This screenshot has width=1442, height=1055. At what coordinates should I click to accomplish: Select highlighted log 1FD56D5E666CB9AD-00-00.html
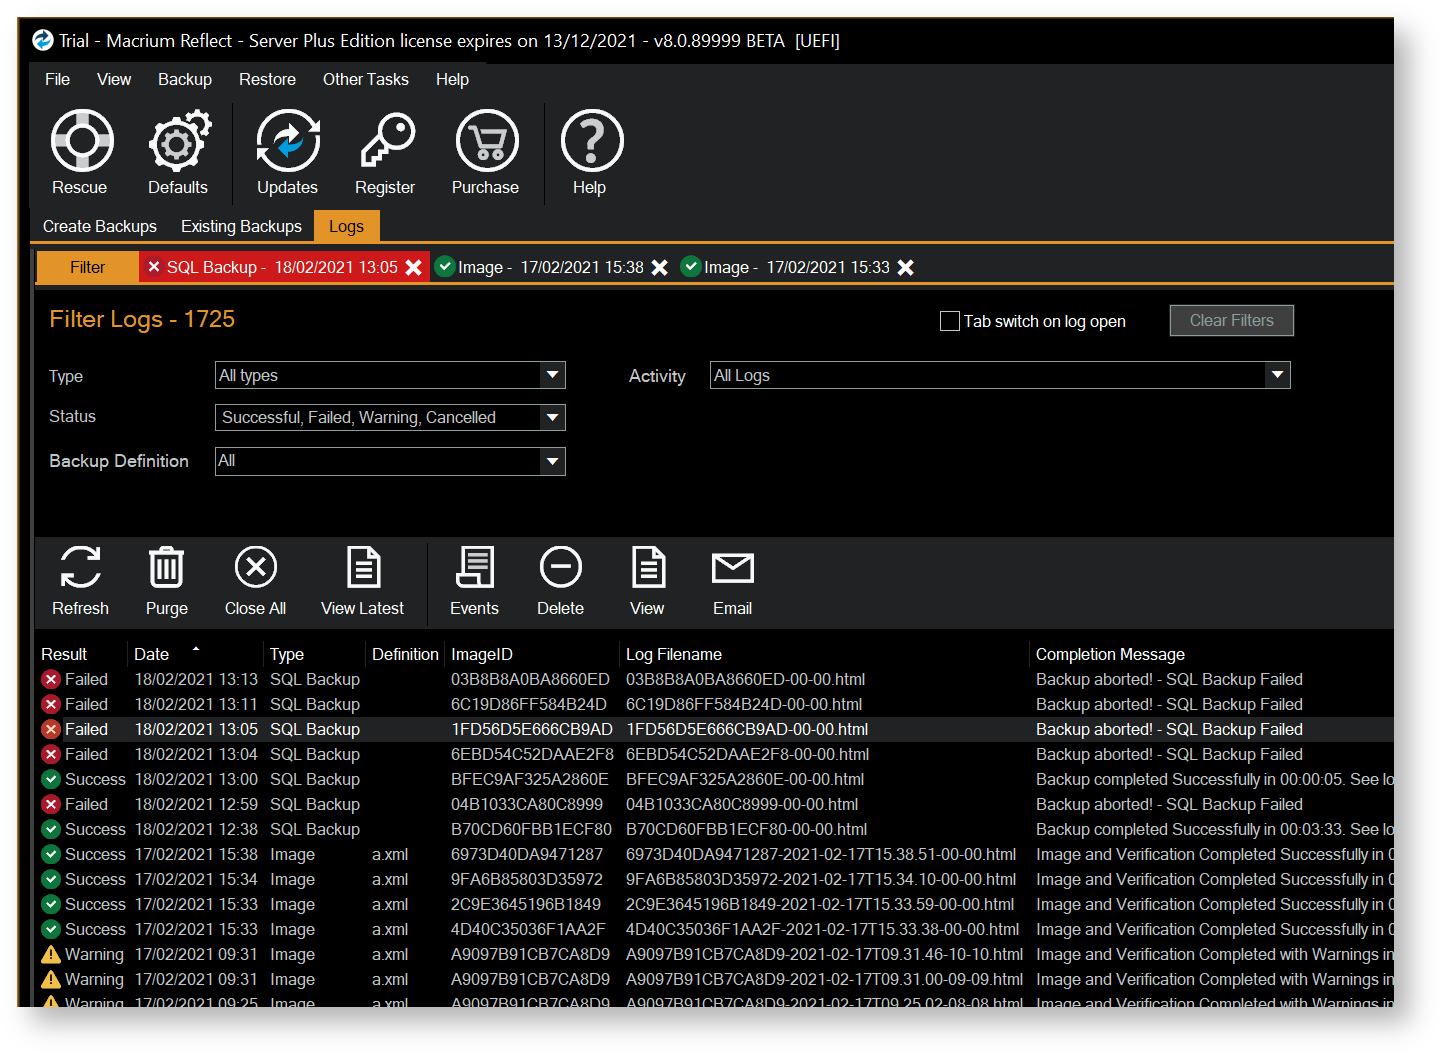coord(747,729)
